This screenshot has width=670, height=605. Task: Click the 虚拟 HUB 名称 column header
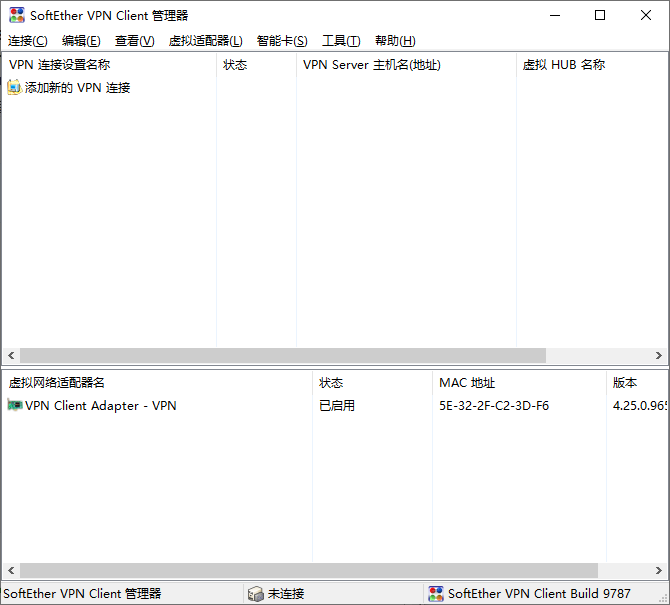[564, 65]
